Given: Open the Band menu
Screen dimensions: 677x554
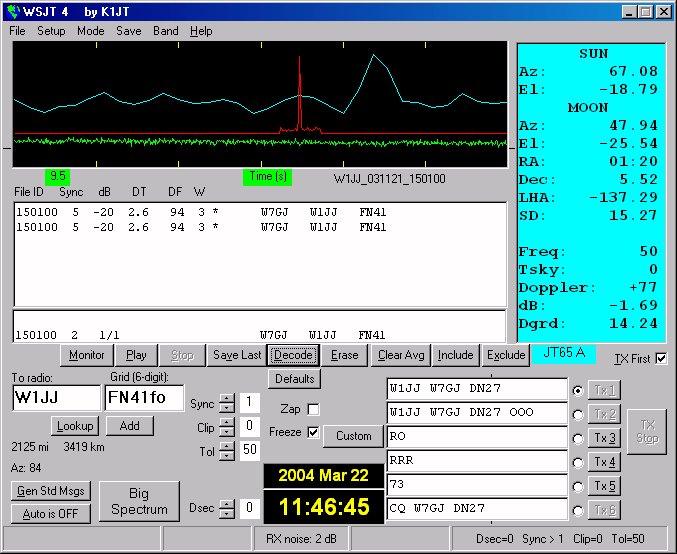Looking at the screenshot, I should click(x=166, y=31).
